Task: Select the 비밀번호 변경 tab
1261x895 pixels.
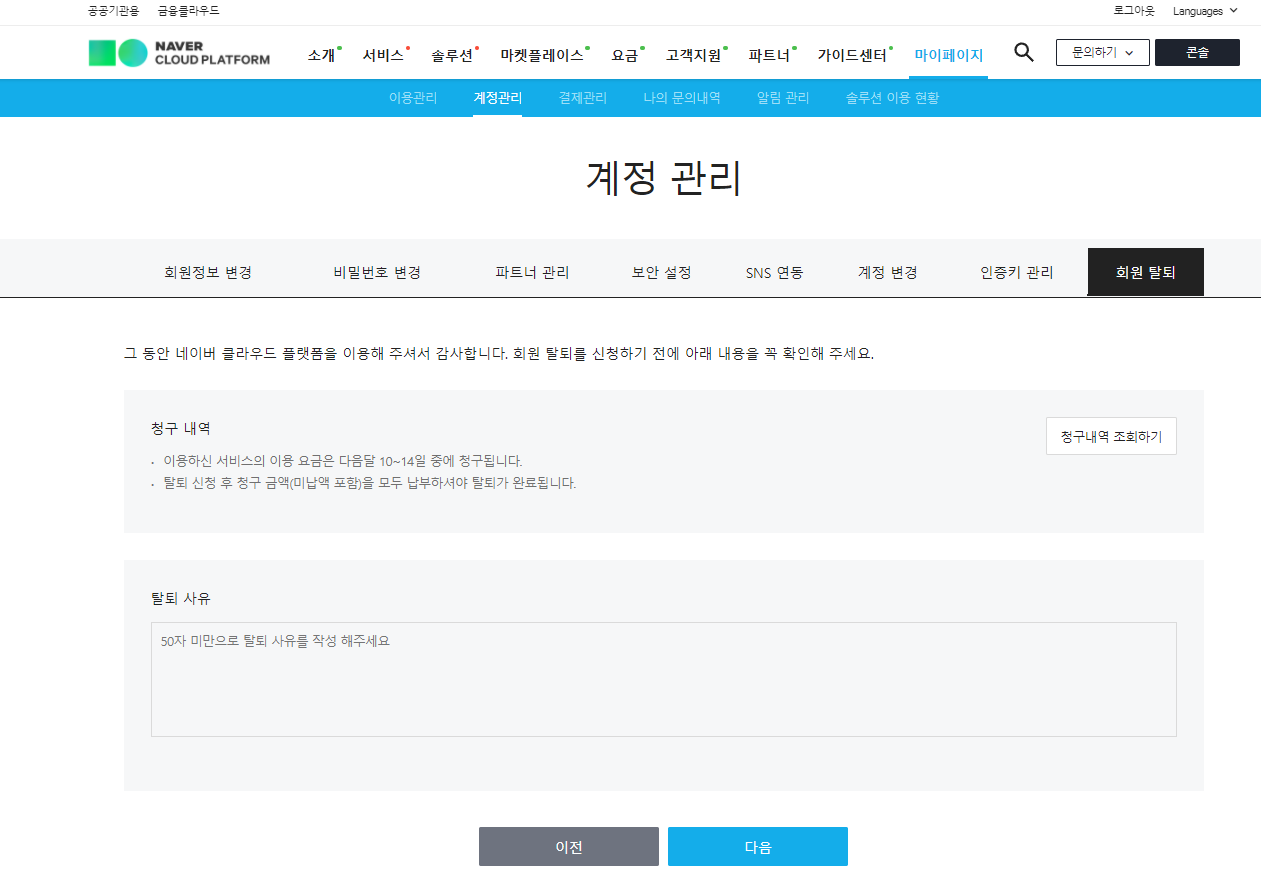Action: tap(377, 272)
